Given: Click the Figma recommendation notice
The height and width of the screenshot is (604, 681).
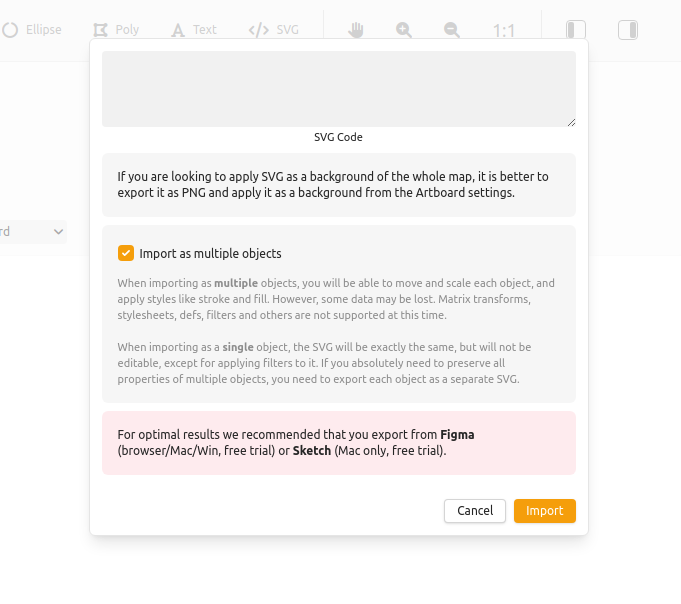Looking at the screenshot, I should pyautogui.click(x=338, y=442).
